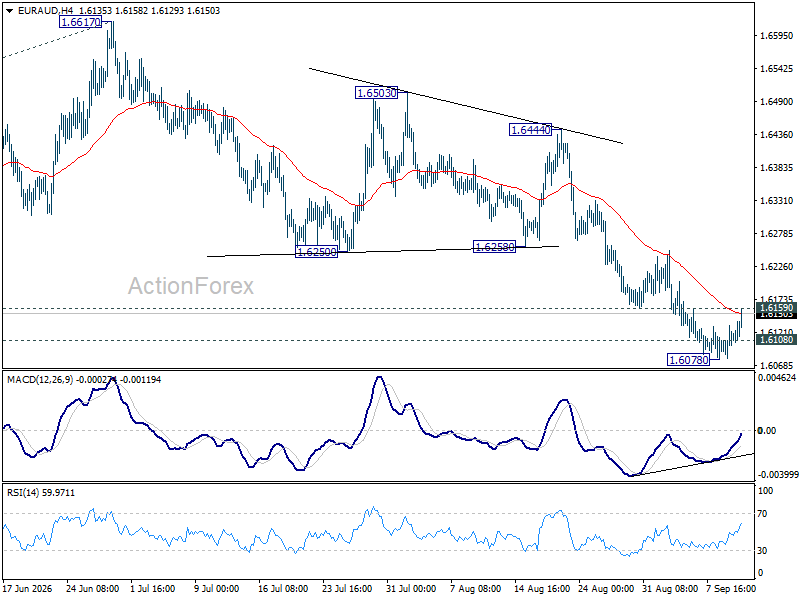Select the 17 Jun 2026 date marker
The width and height of the screenshot is (800, 600).
click(28, 589)
